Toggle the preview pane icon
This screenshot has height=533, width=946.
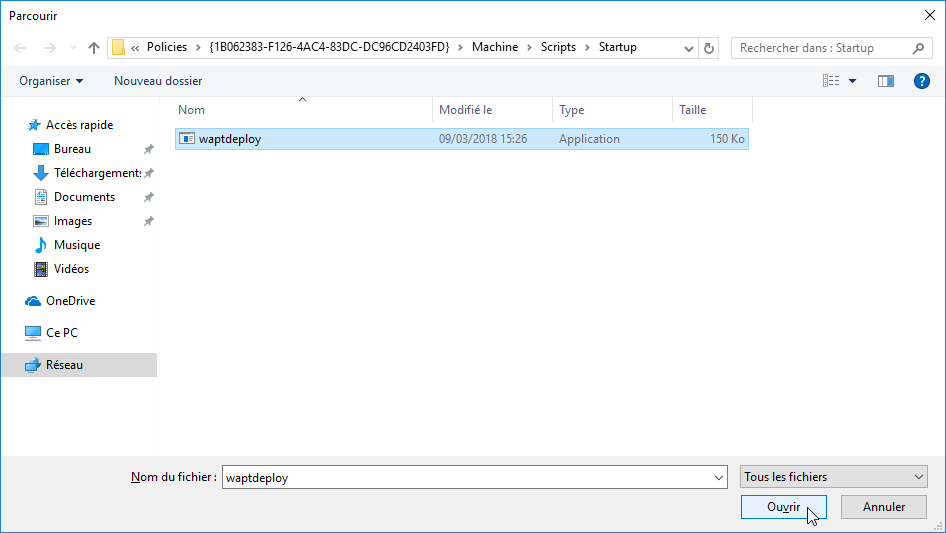point(885,81)
